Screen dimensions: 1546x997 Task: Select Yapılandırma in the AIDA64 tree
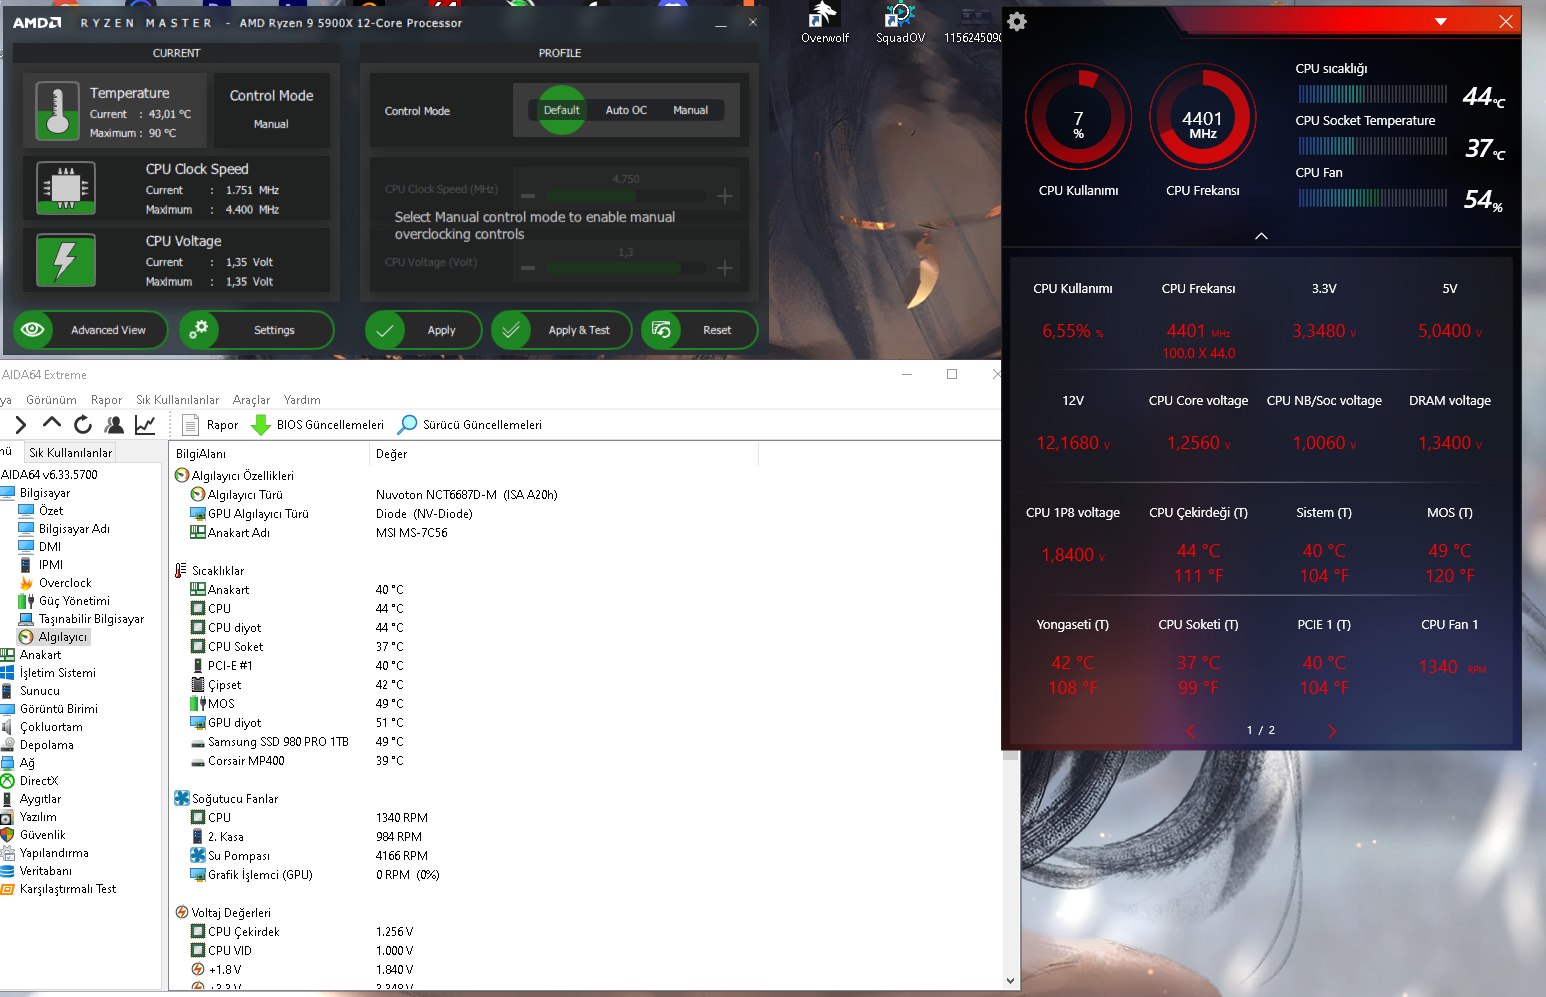(54, 853)
